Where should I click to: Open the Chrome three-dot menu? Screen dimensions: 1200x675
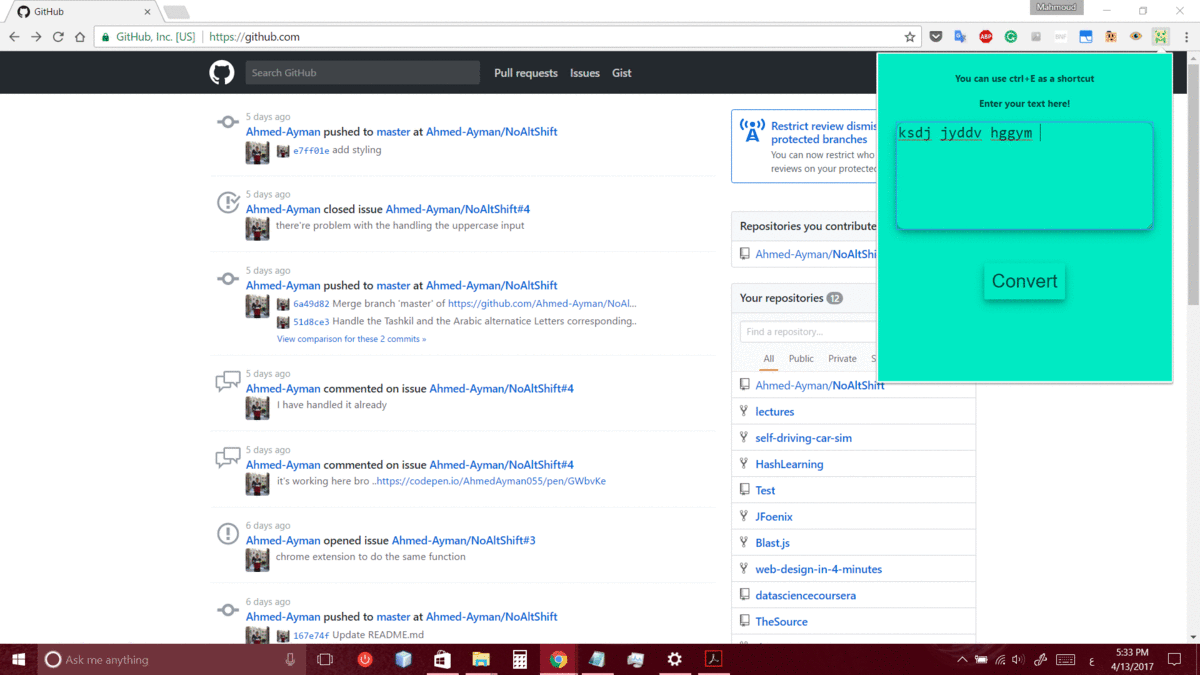pos(1185,37)
